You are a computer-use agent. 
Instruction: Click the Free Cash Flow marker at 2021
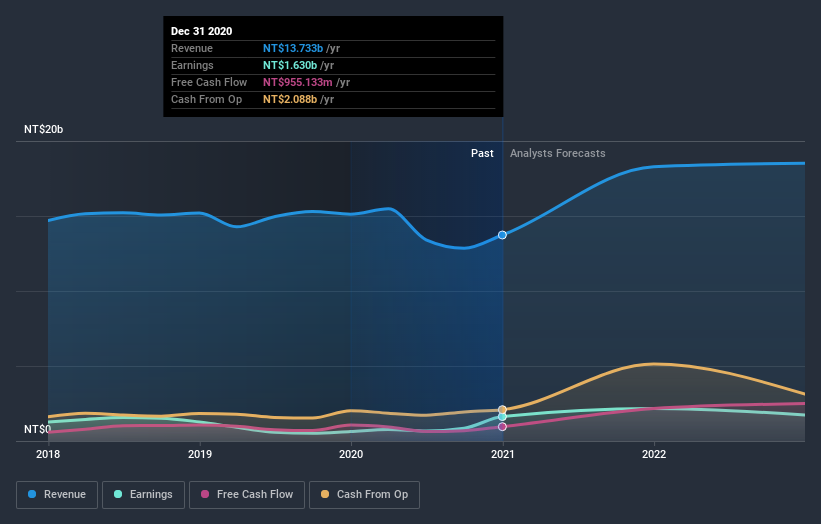[x=502, y=427]
